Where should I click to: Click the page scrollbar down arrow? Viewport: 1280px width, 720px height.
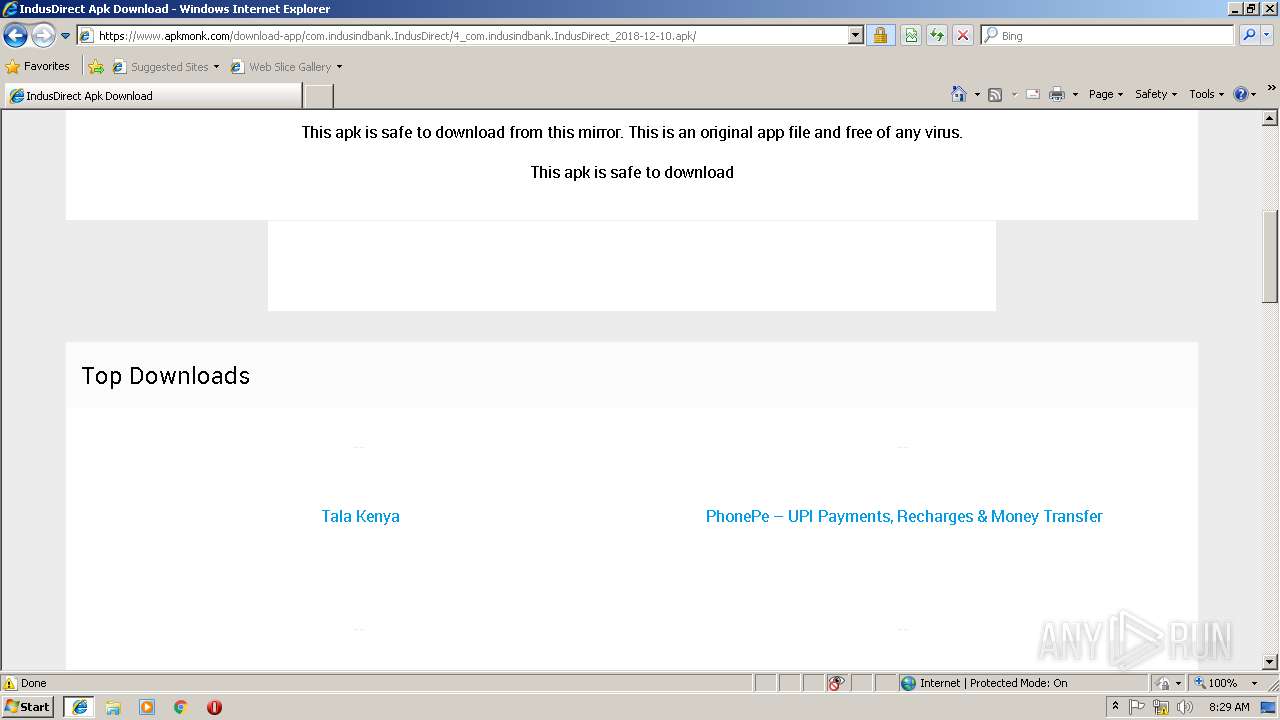[1270, 662]
